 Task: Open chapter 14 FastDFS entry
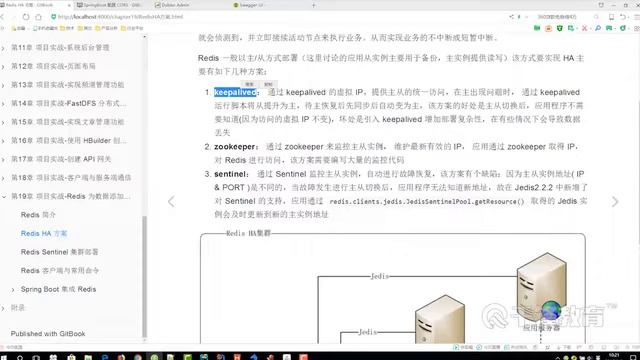pos(68,103)
